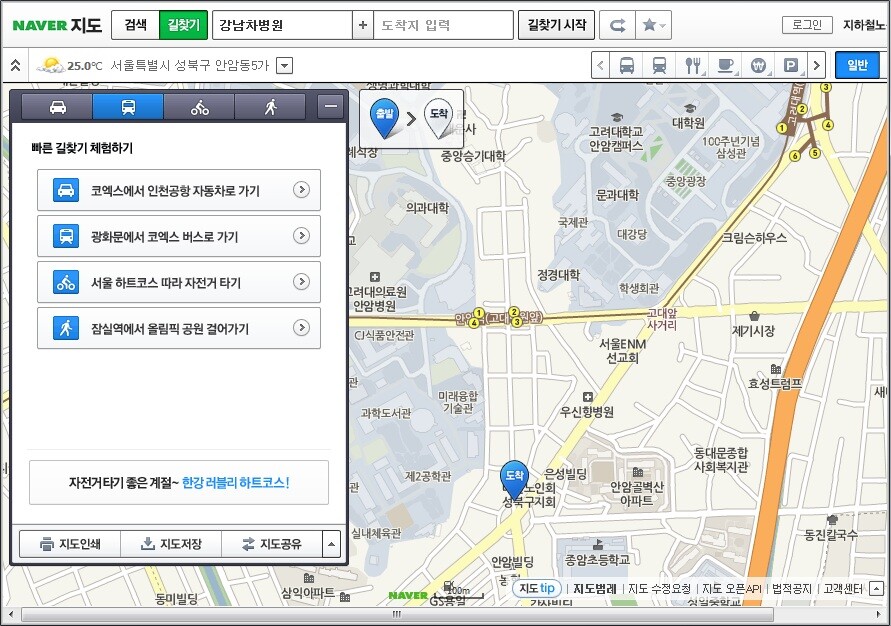Screen dimensions: 891x626
Task: Select the bicycle route mode tab
Action: tap(200, 107)
